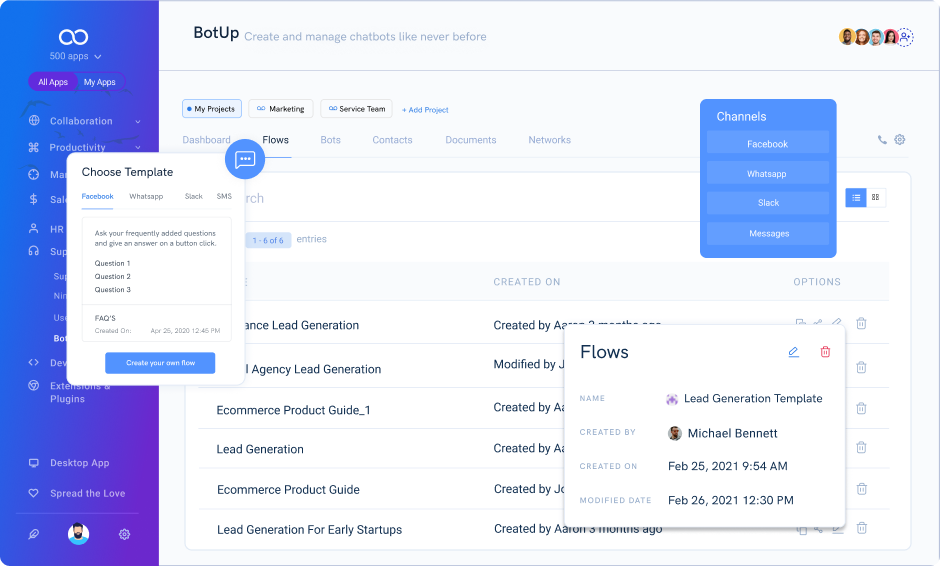Switch to list view layout

tap(856, 198)
